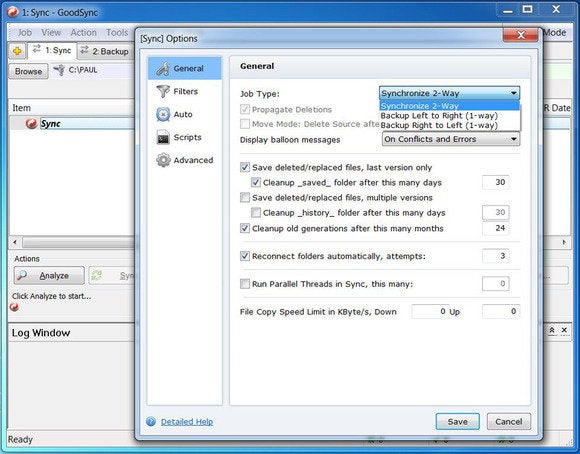Edit the _saved_ folder days field
The width and height of the screenshot is (580, 454).
(496, 182)
